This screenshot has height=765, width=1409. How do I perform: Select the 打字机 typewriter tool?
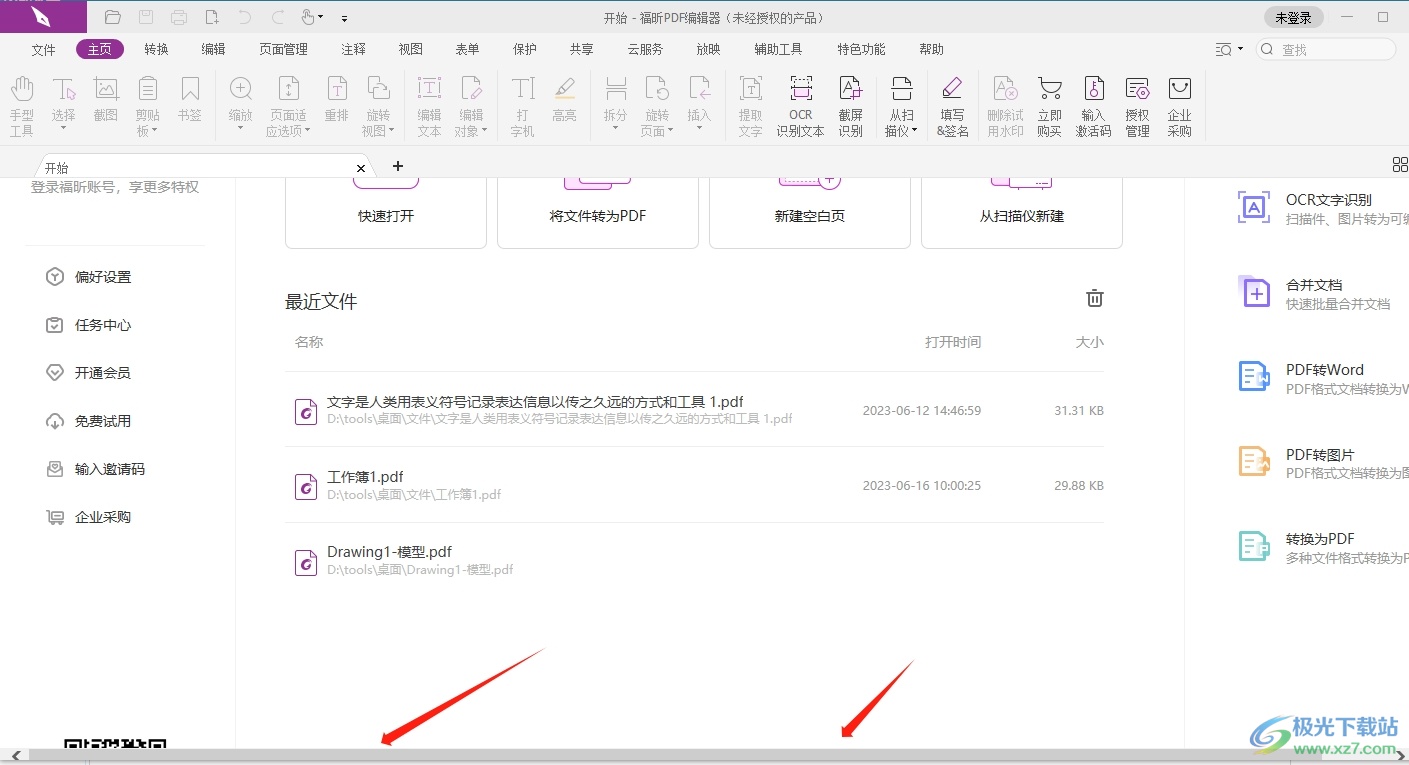[x=523, y=106]
